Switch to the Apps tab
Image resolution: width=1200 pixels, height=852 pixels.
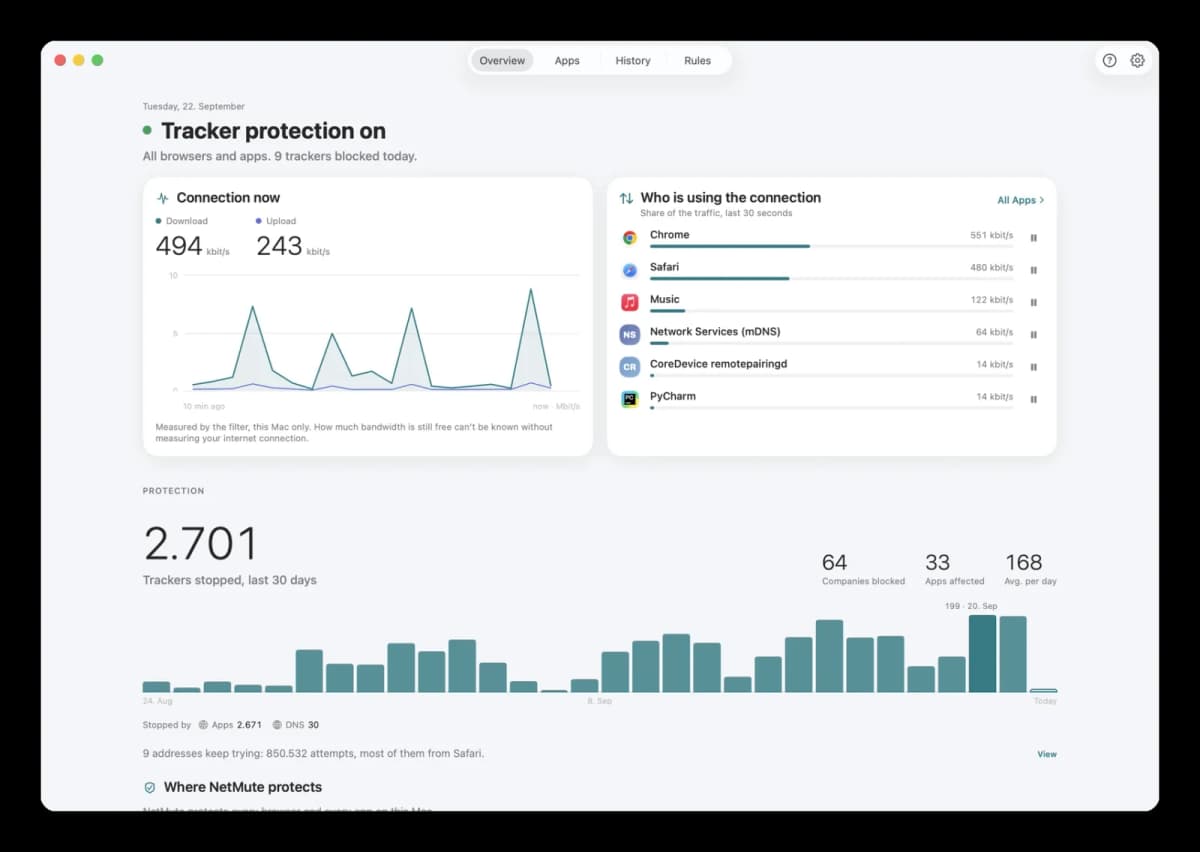567,61
